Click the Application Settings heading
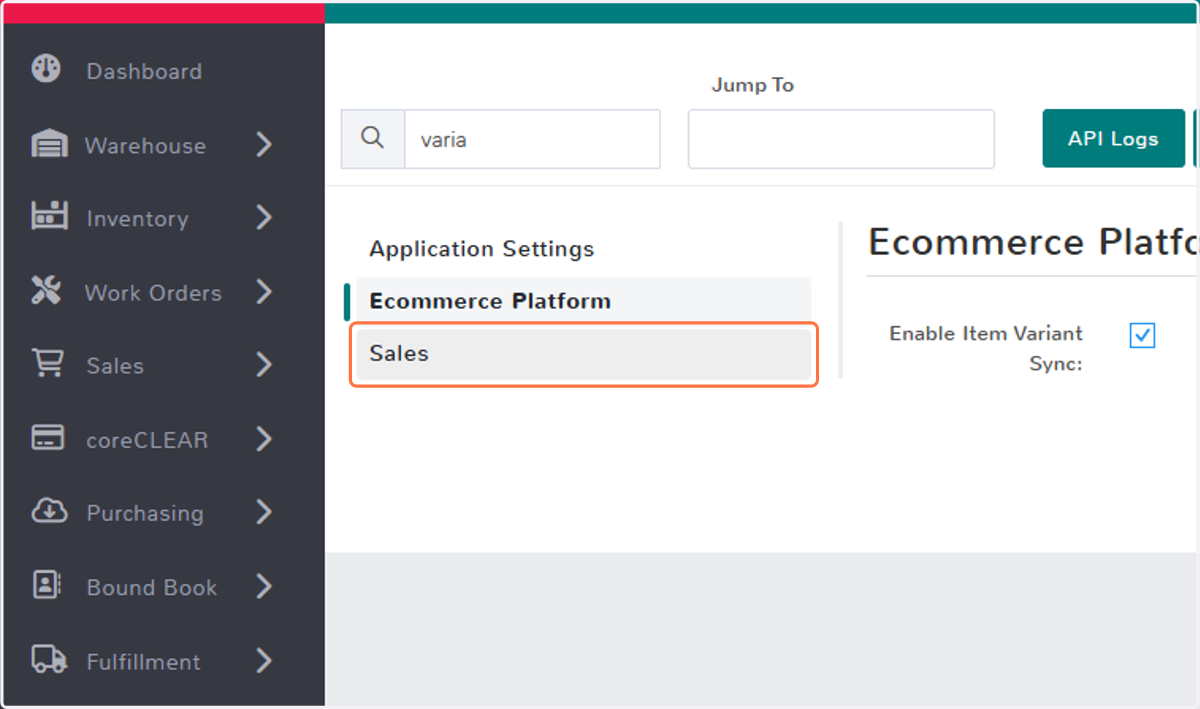This screenshot has width=1200, height=709. point(482,249)
